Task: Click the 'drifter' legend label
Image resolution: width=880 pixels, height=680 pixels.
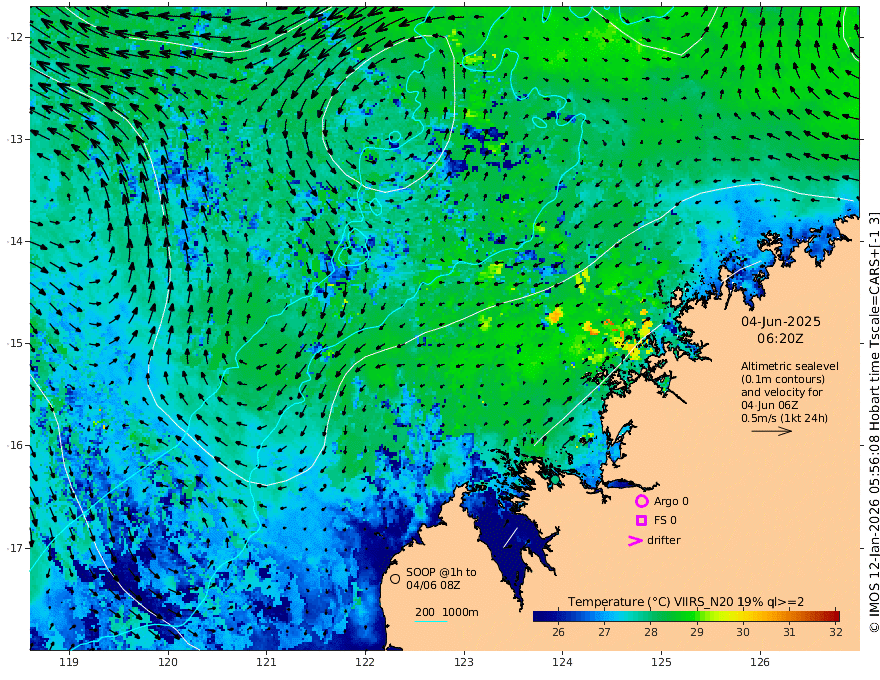Action: click(663, 540)
